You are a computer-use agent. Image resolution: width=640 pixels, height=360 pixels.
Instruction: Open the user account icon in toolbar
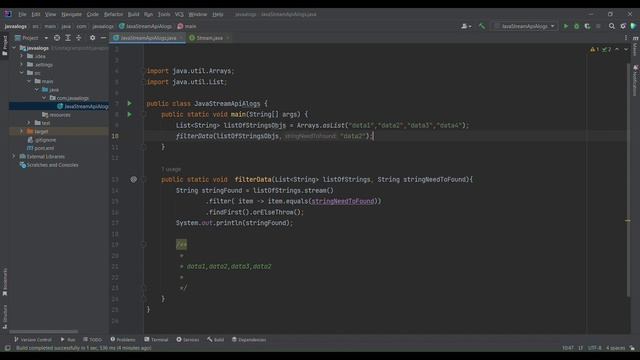[466, 26]
